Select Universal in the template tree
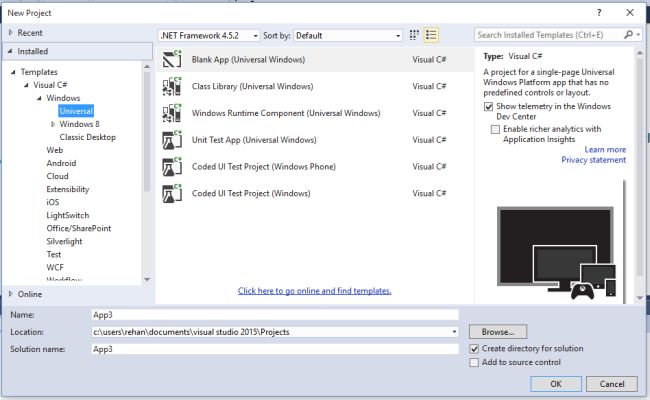Image resolution: width=650 pixels, height=400 pixels. pyautogui.click(x=76, y=111)
